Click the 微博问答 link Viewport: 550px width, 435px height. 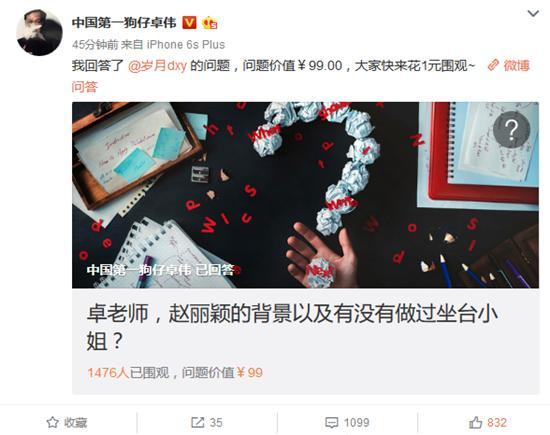click(x=301, y=76)
